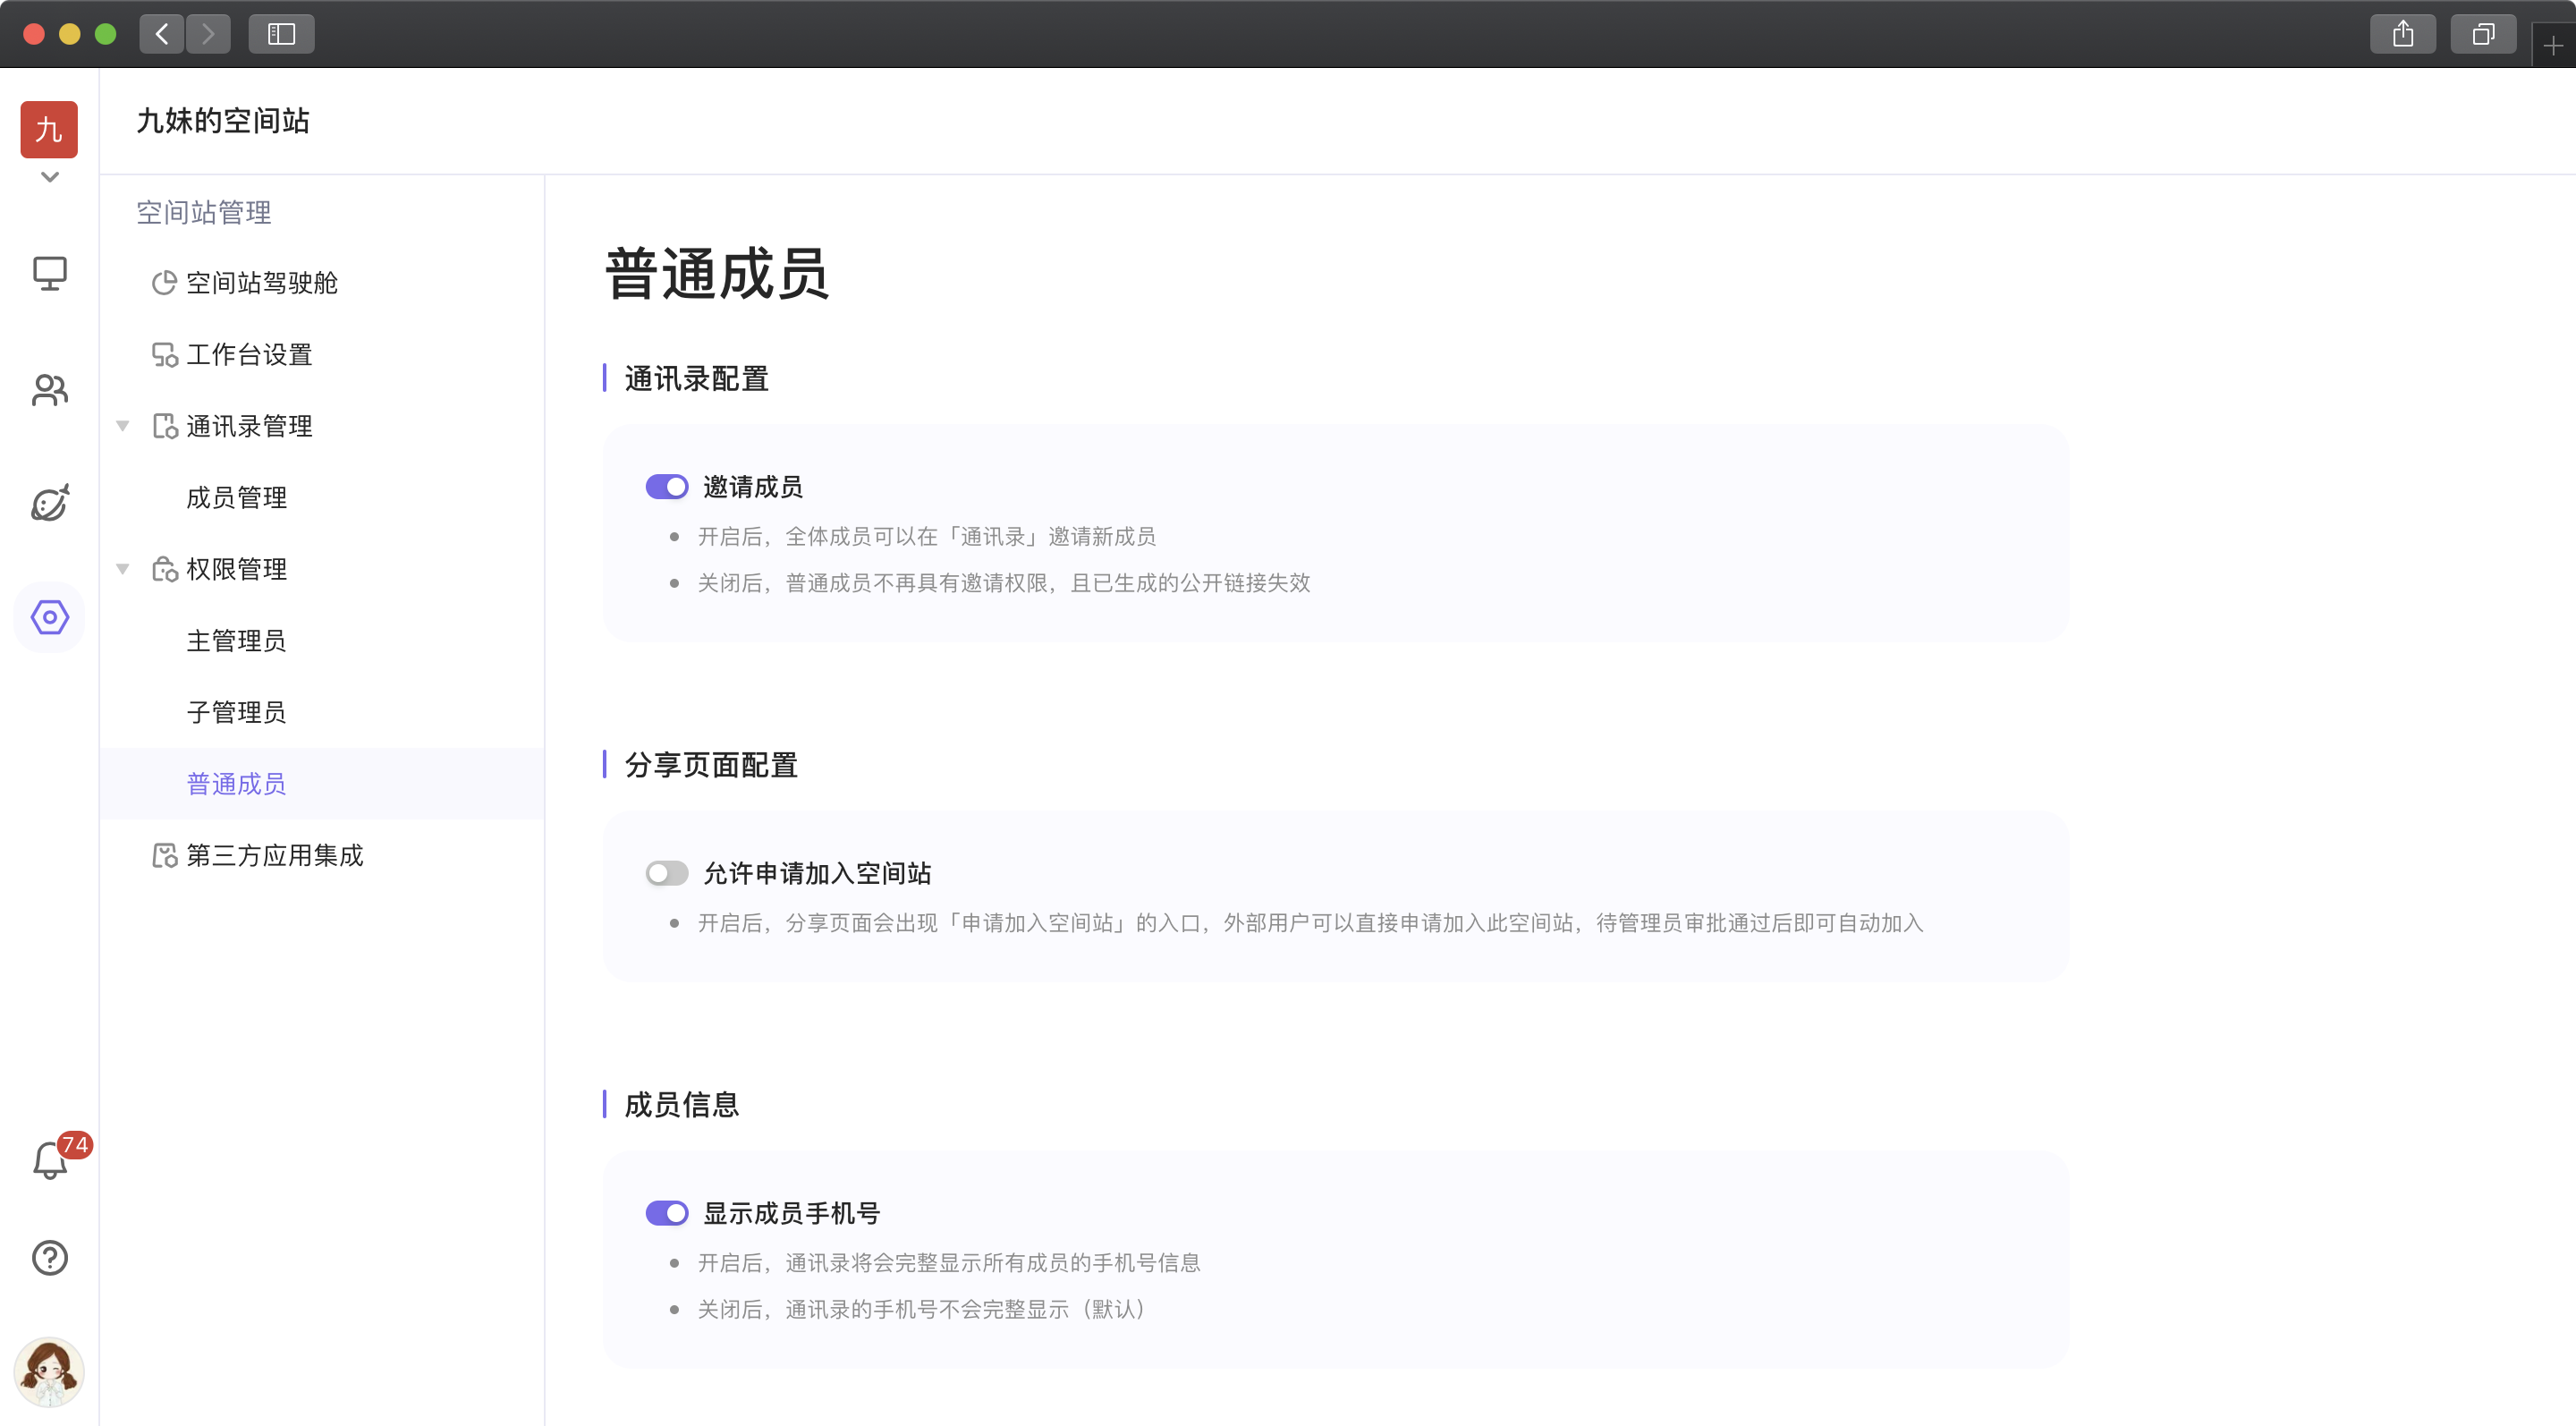Click the red 九 space logo
Image resolution: width=2576 pixels, height=1426 pixels.
[49, 129]
